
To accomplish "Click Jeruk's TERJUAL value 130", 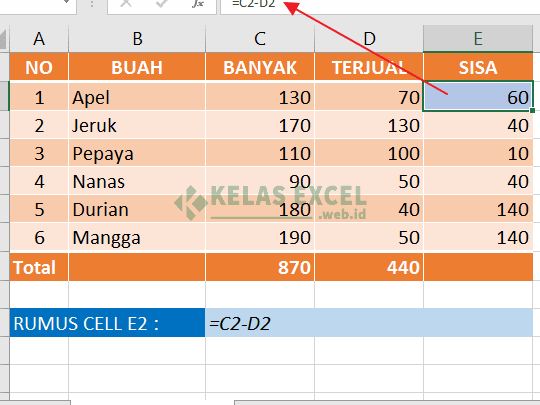I will click(369, 125).
